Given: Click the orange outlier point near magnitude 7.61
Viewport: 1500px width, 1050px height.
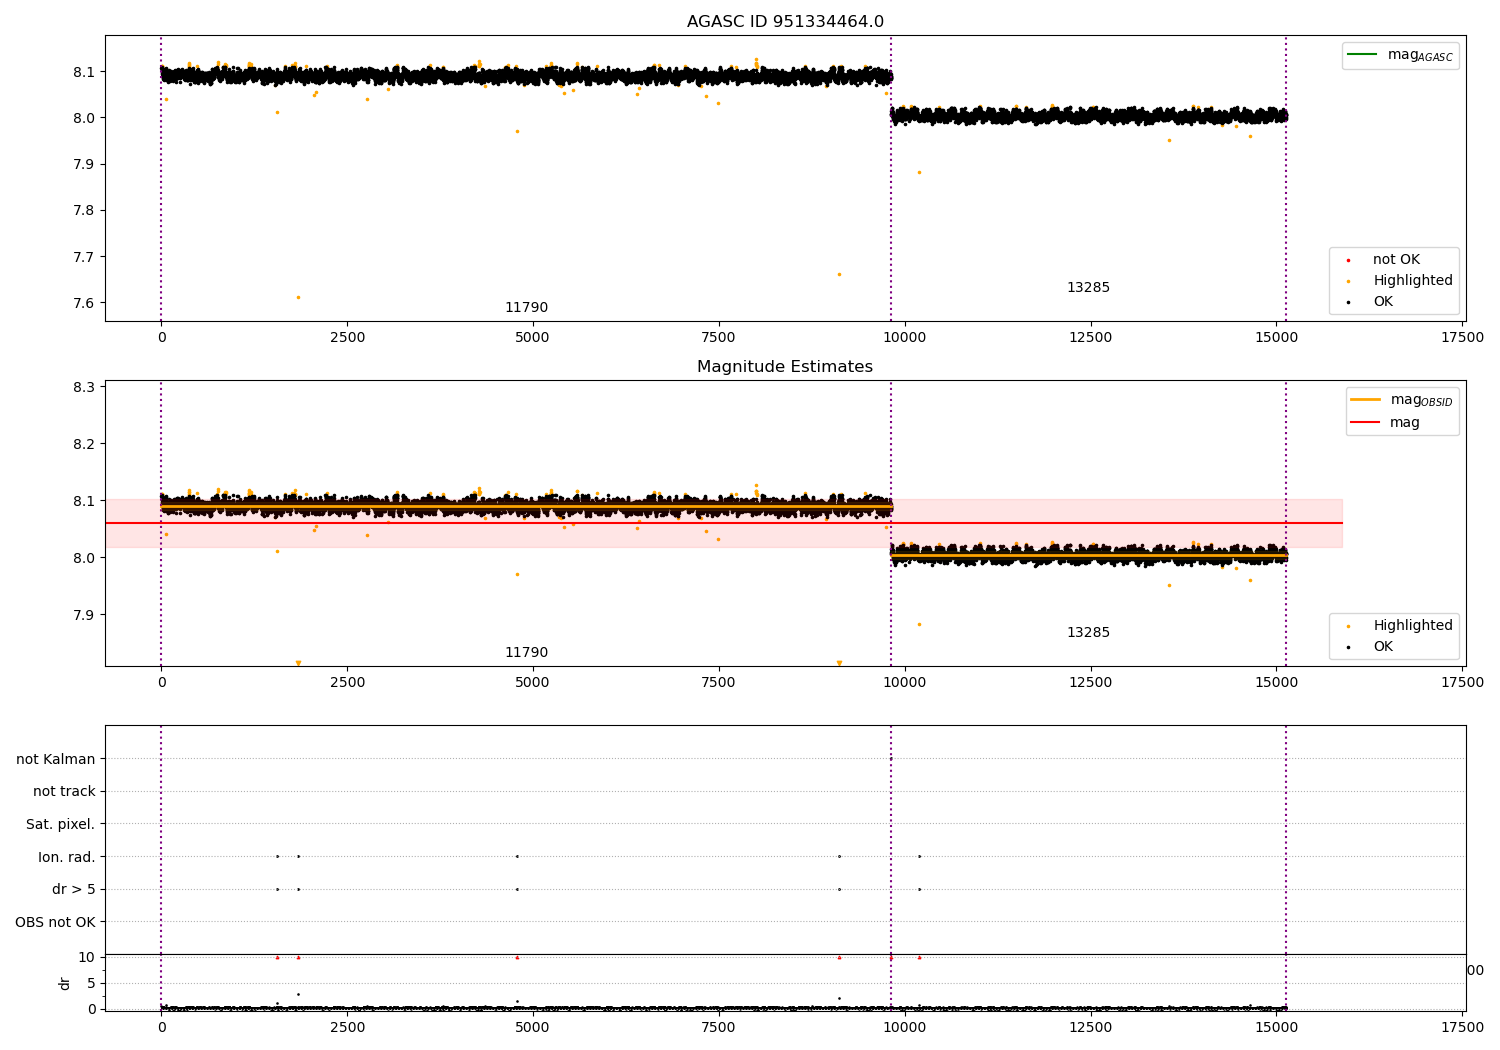Looking at the screenshot, I should tap(298, 297).
